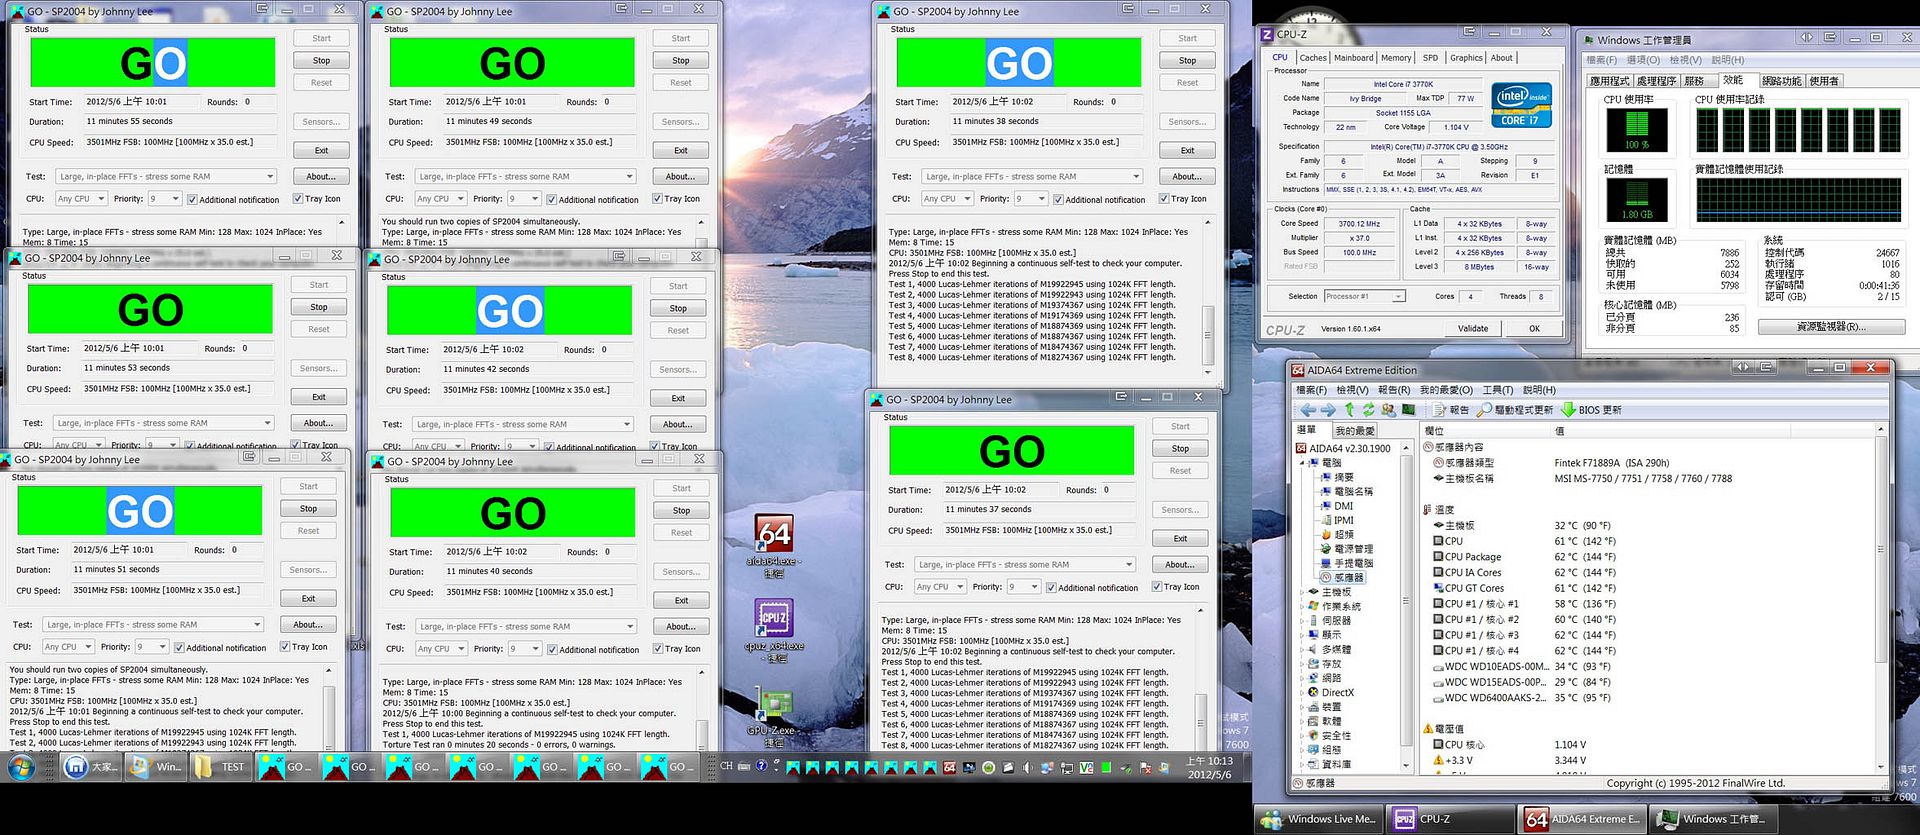This screenshot has height=835, width=1920.
Task: Open the AIDA64 BIOS 更新 tool
Action: [1592, 410]
